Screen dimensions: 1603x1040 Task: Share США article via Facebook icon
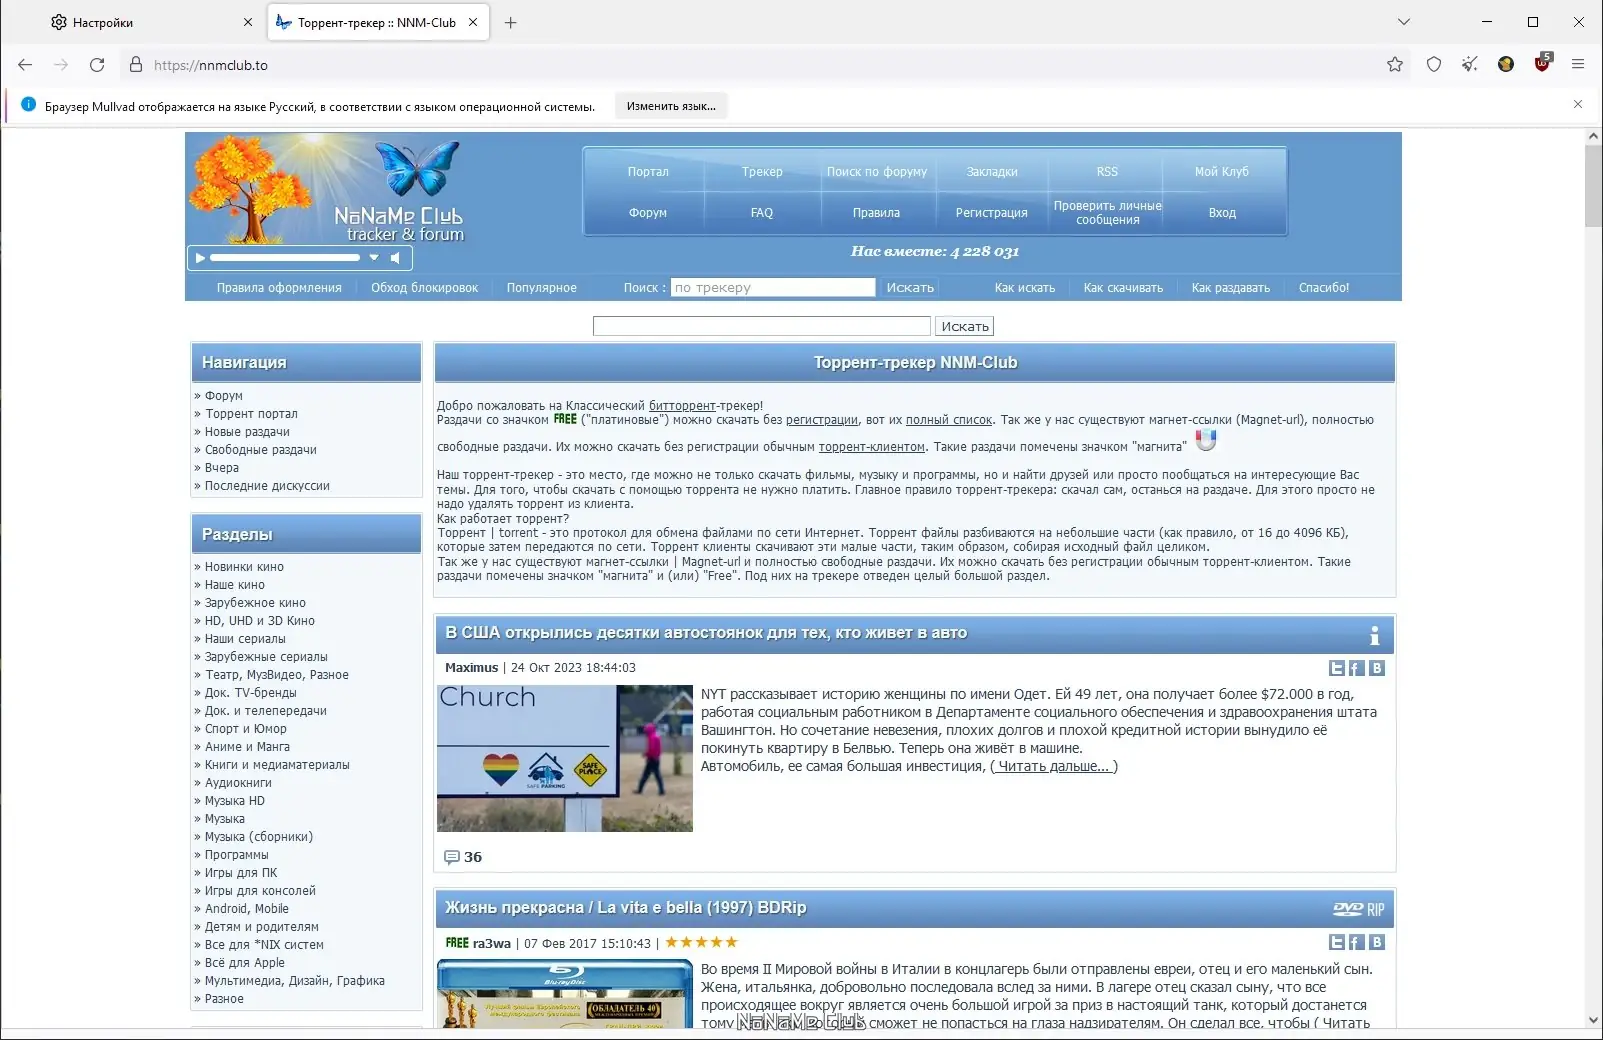(1356, 668)
